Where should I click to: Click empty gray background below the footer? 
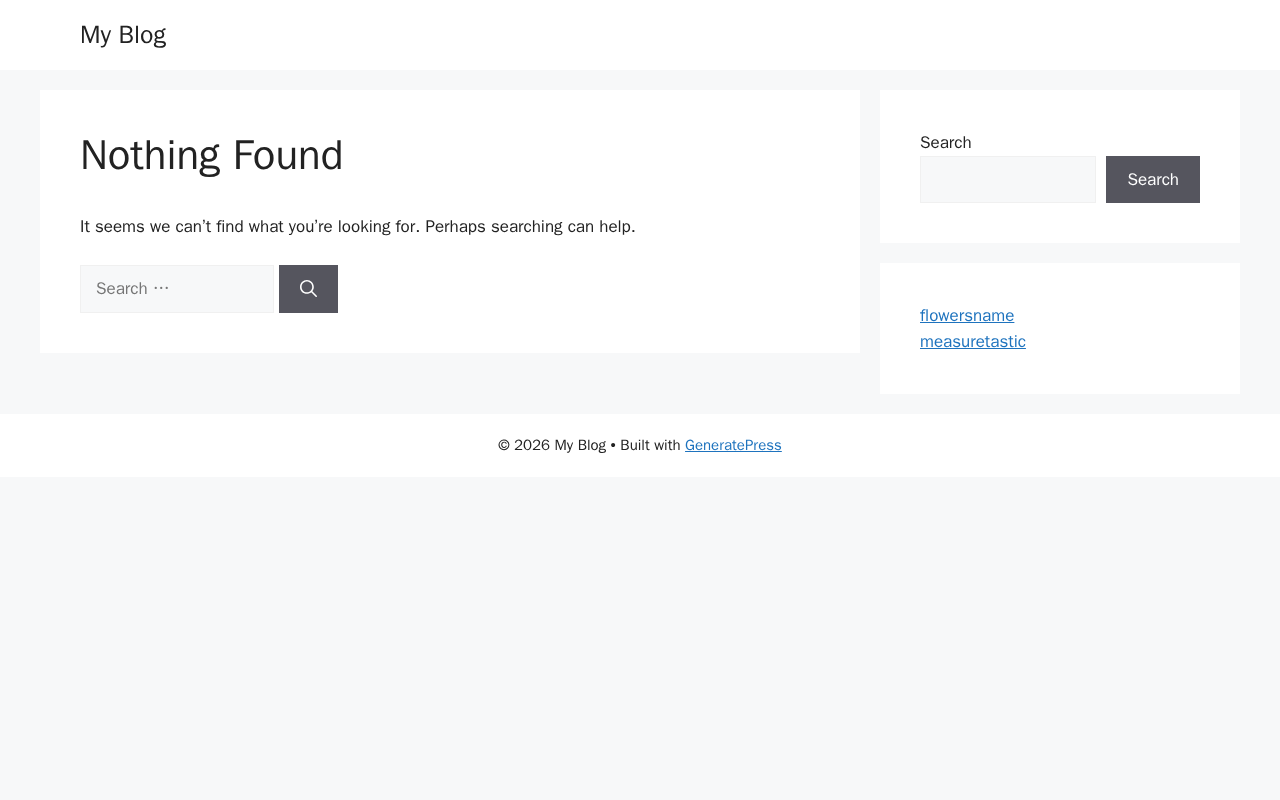640,640
